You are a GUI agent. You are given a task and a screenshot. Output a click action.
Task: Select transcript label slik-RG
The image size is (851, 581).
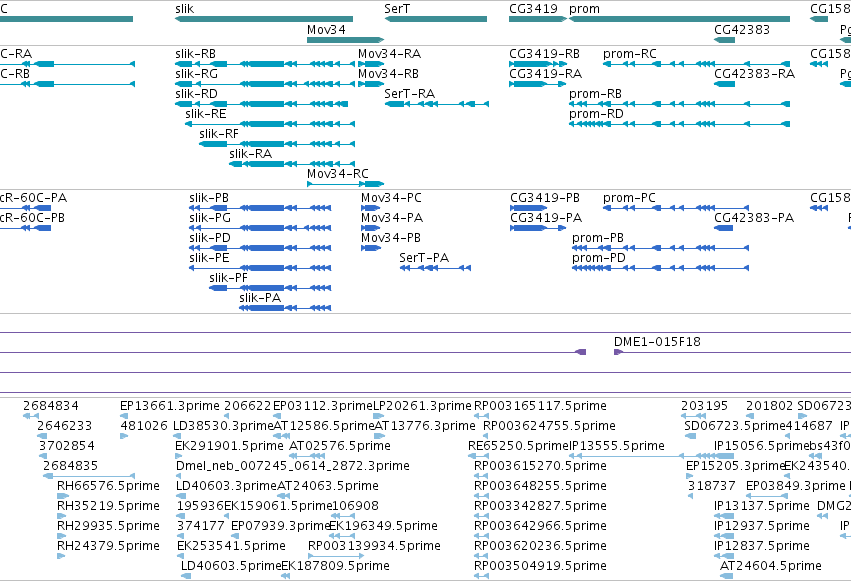pos(196,73)
